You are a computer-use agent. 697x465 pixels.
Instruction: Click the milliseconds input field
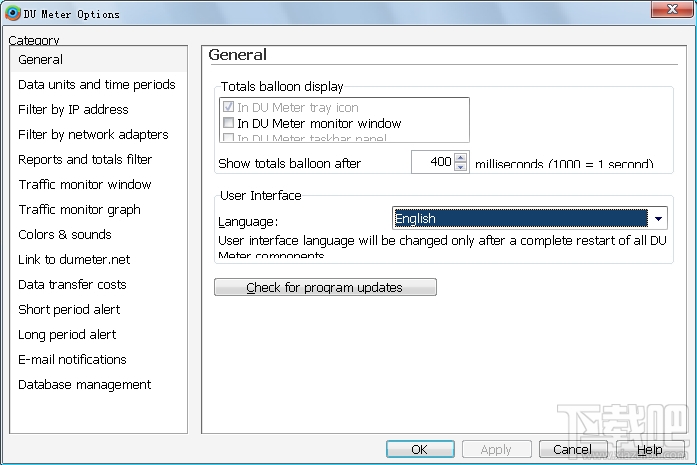coord(432,162)
